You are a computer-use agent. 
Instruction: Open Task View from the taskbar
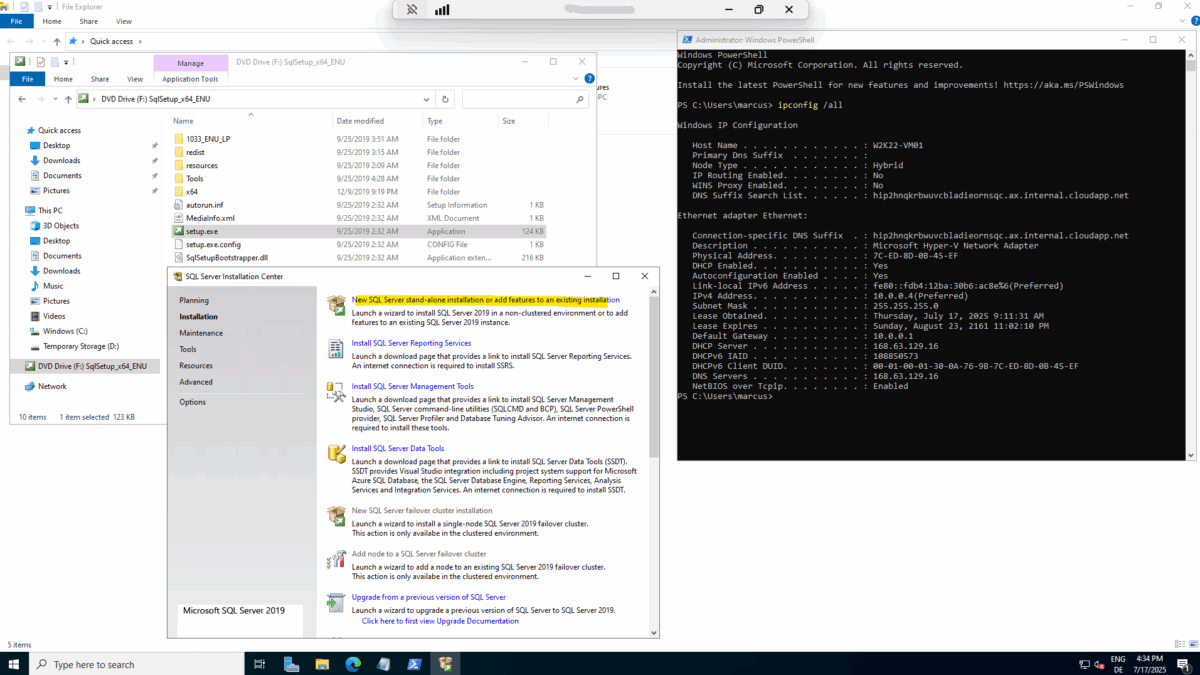click(259, 663)
